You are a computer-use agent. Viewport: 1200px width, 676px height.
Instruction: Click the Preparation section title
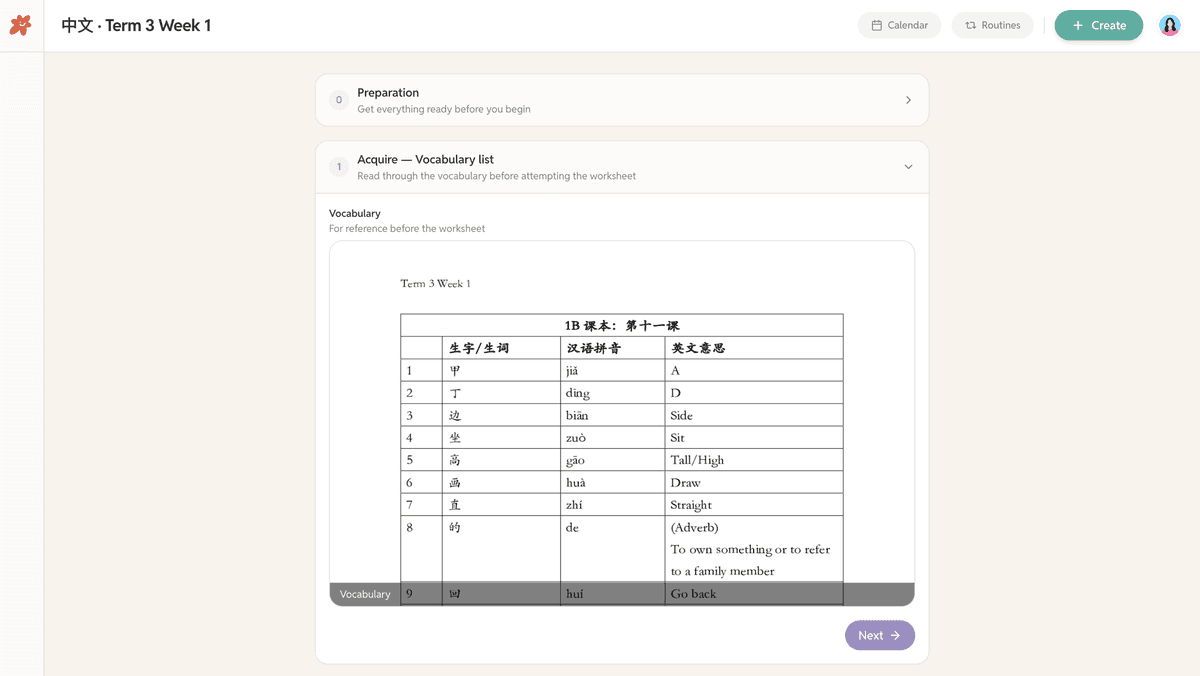(x=388, y=93)
